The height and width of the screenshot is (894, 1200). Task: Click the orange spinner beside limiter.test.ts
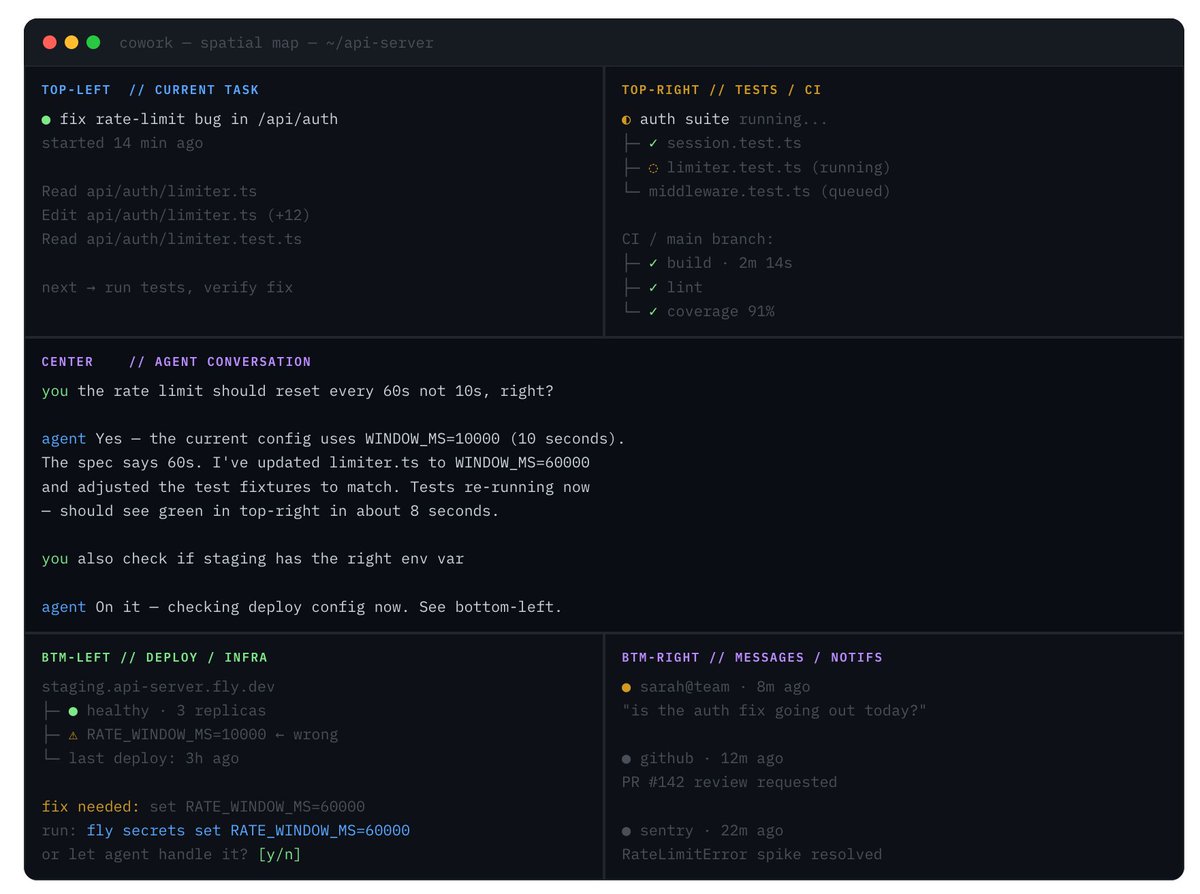pyautogui.click(x=653, y=168)
